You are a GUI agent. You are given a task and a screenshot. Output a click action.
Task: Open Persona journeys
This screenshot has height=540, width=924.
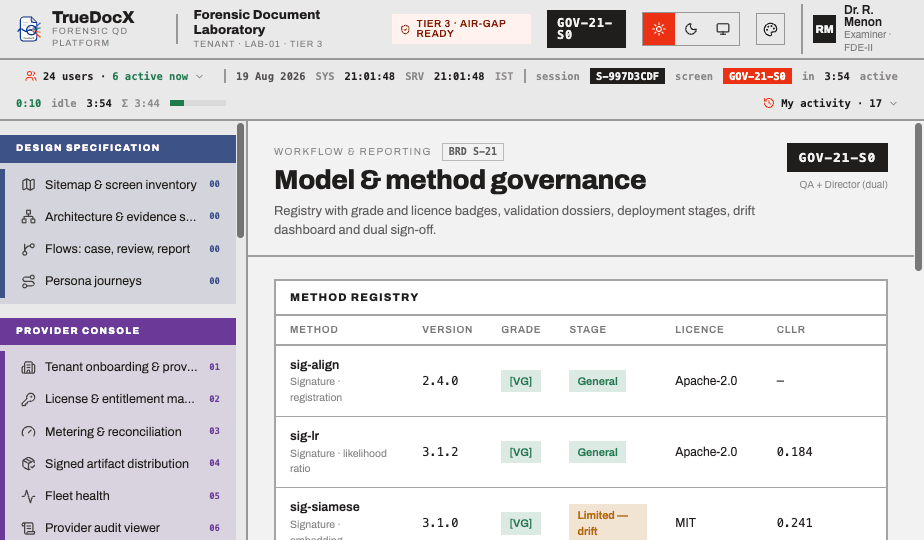click(x=120, y=281)
